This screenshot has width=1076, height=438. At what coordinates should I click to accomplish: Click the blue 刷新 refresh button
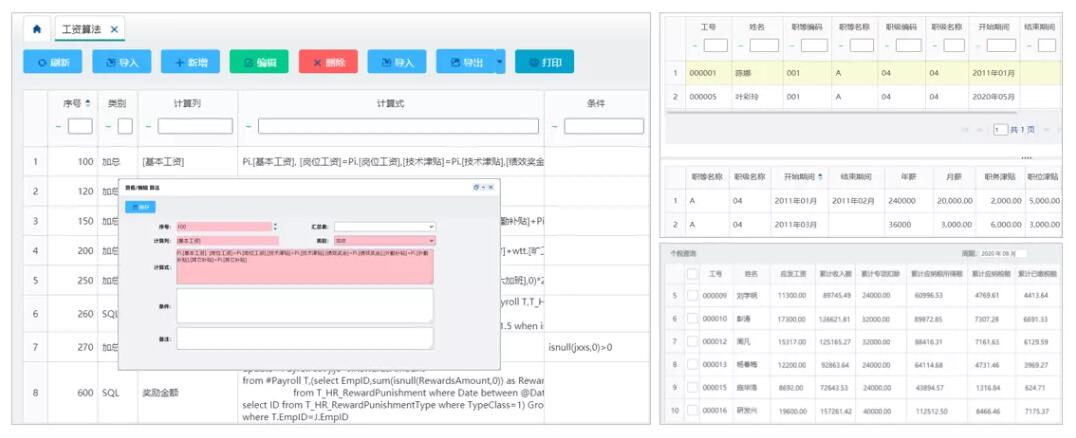pos(52,62)
